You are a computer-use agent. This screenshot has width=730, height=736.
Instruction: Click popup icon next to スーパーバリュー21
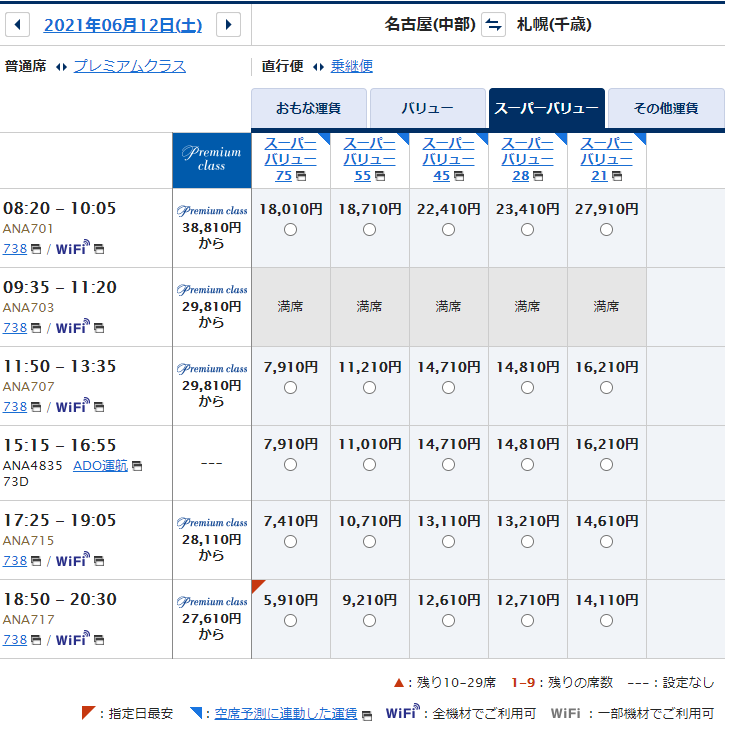click(x=617, y=176)
